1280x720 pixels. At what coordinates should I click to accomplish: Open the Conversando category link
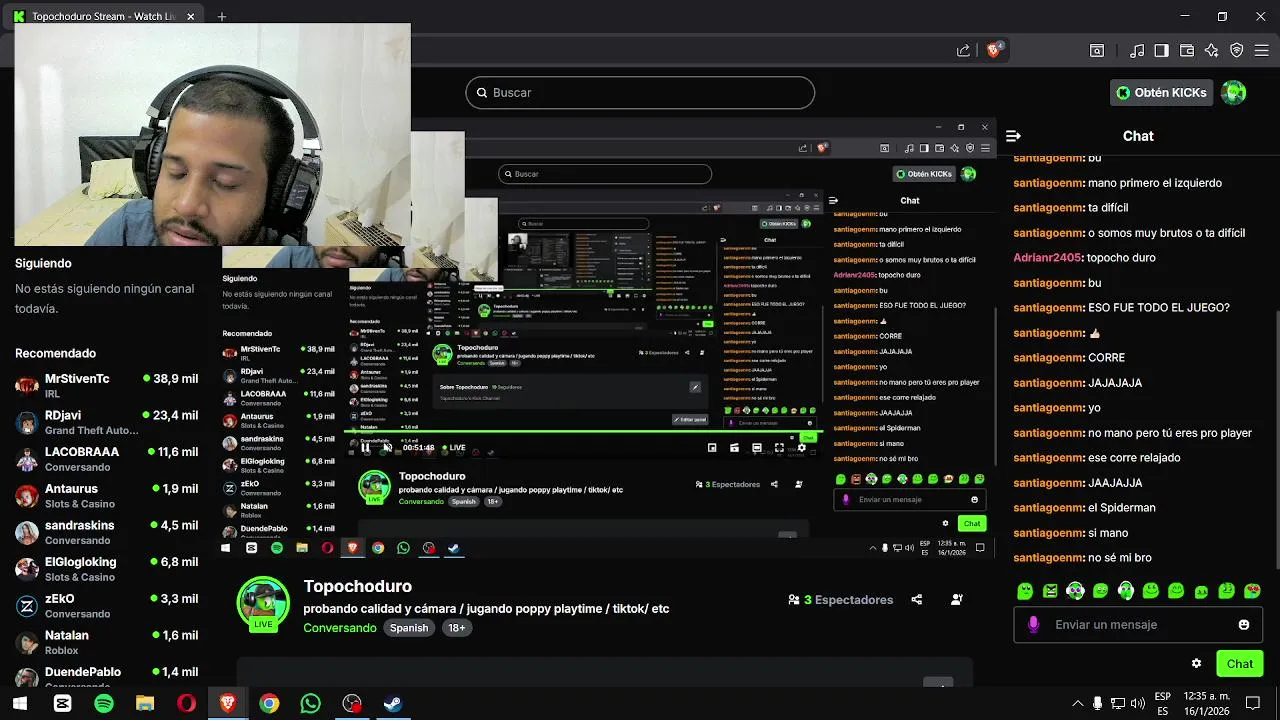pyautogui.click(x=340, y=628)
